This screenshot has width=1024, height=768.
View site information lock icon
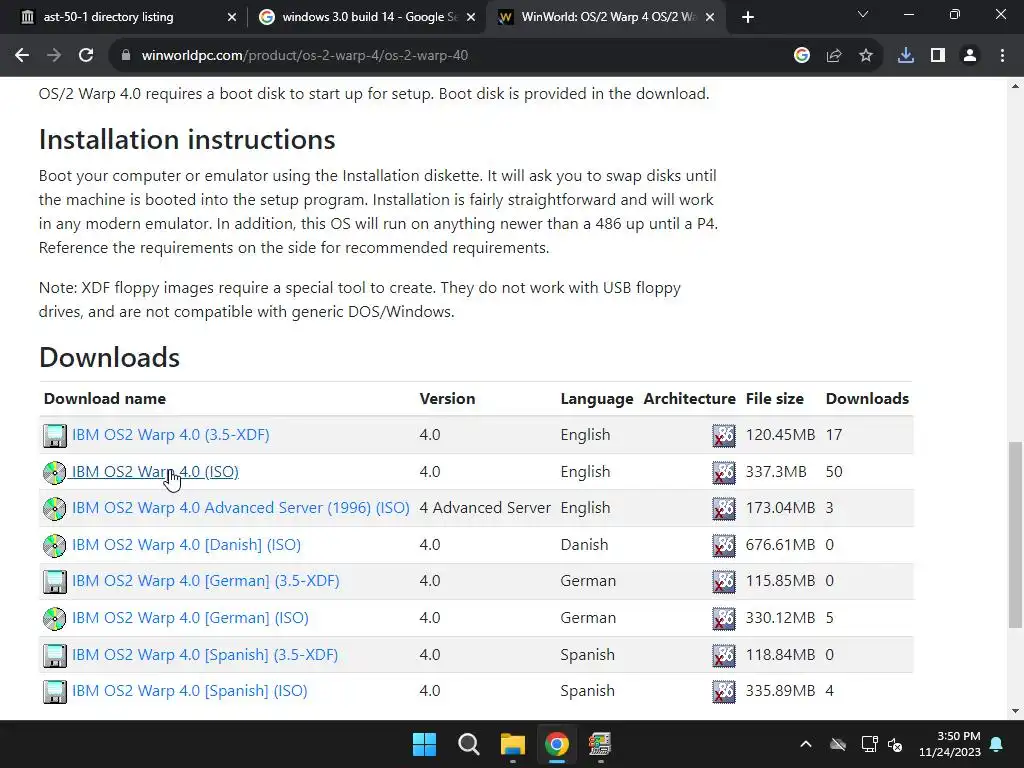click(126, 56)
